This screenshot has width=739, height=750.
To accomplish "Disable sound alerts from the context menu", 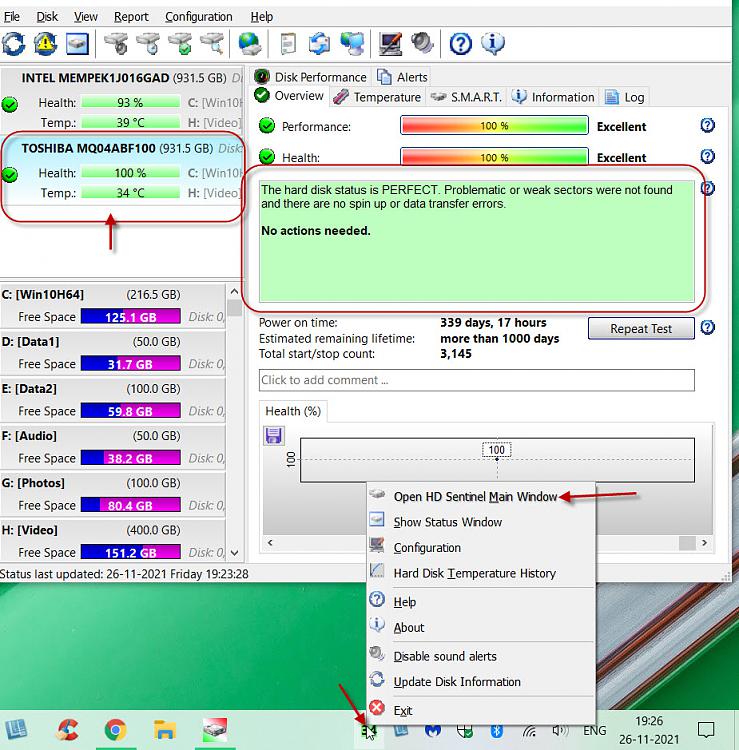I will click(444, 656).
